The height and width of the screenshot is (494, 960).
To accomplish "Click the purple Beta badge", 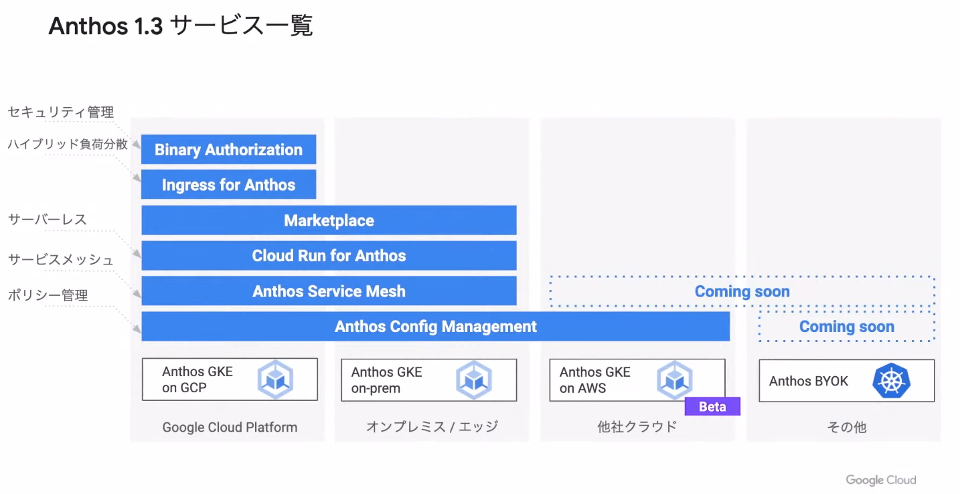I will coord(712,406).
